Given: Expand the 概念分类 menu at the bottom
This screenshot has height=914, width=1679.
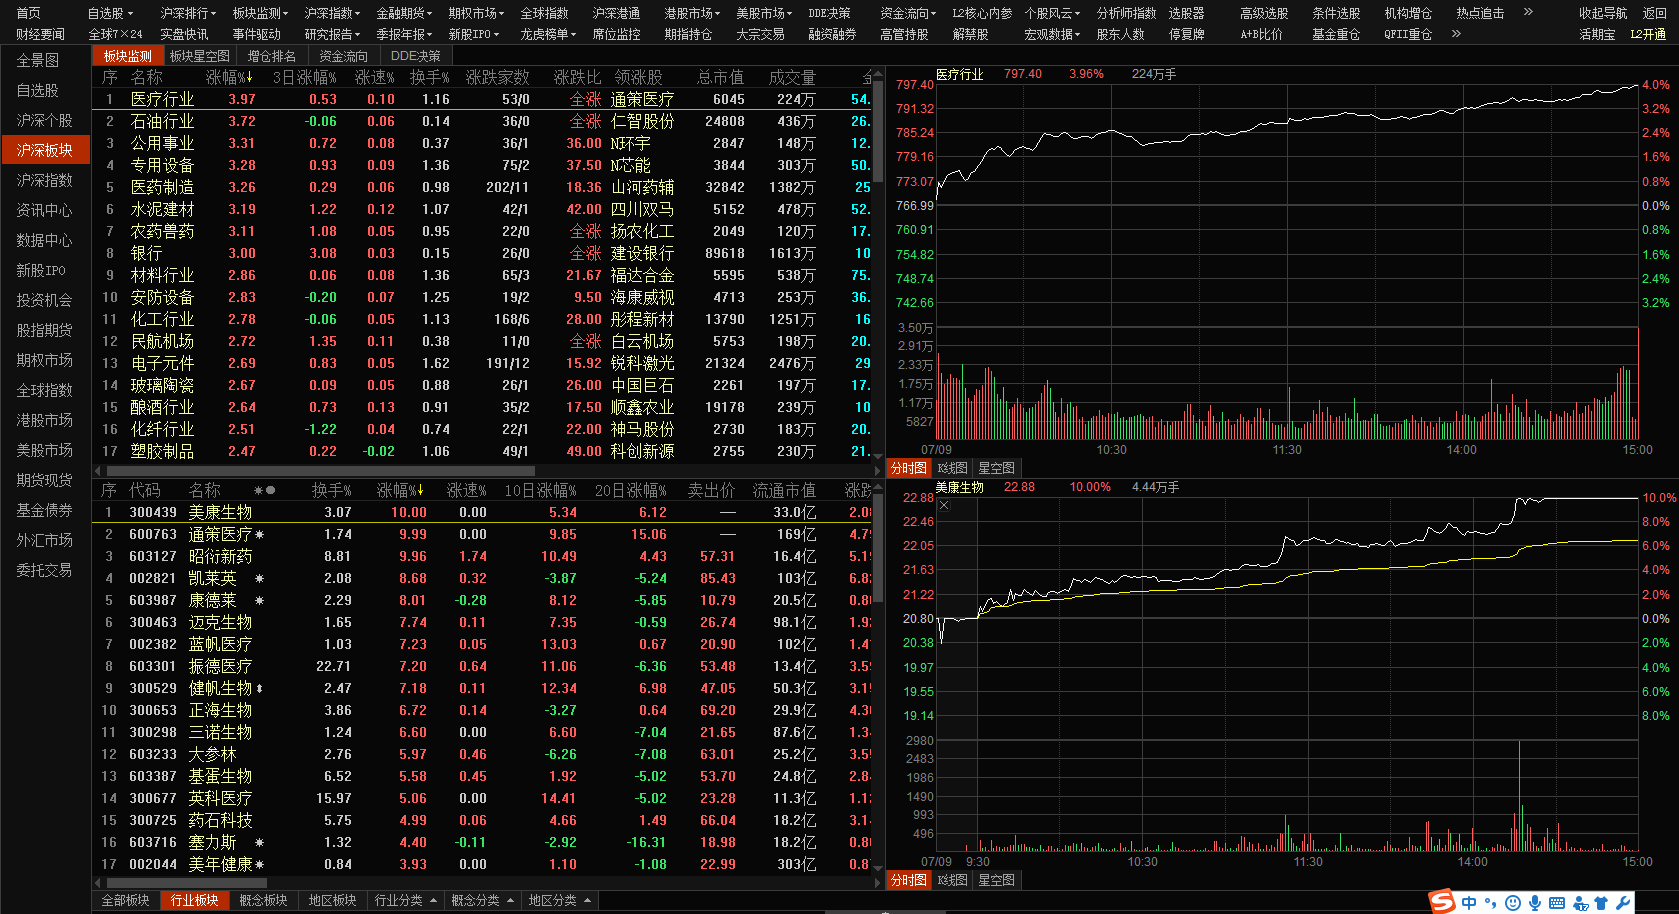Looking at the screenshot, I should coord(482,900).
